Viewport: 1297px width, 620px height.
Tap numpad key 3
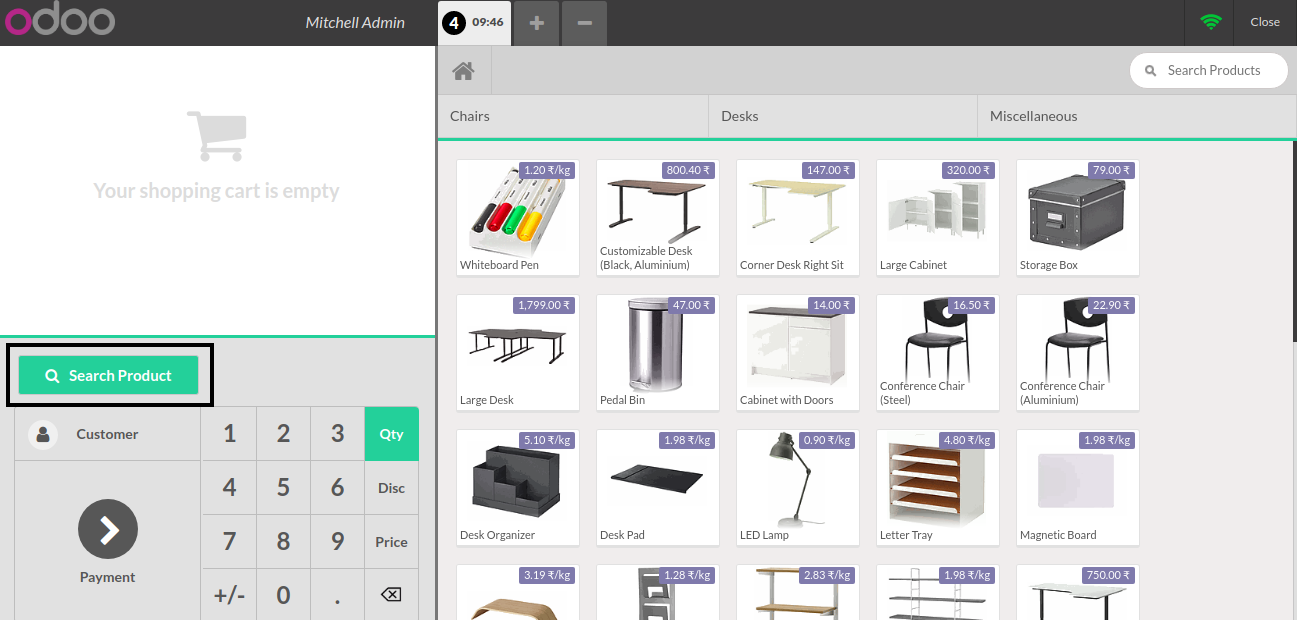[337, 434]
